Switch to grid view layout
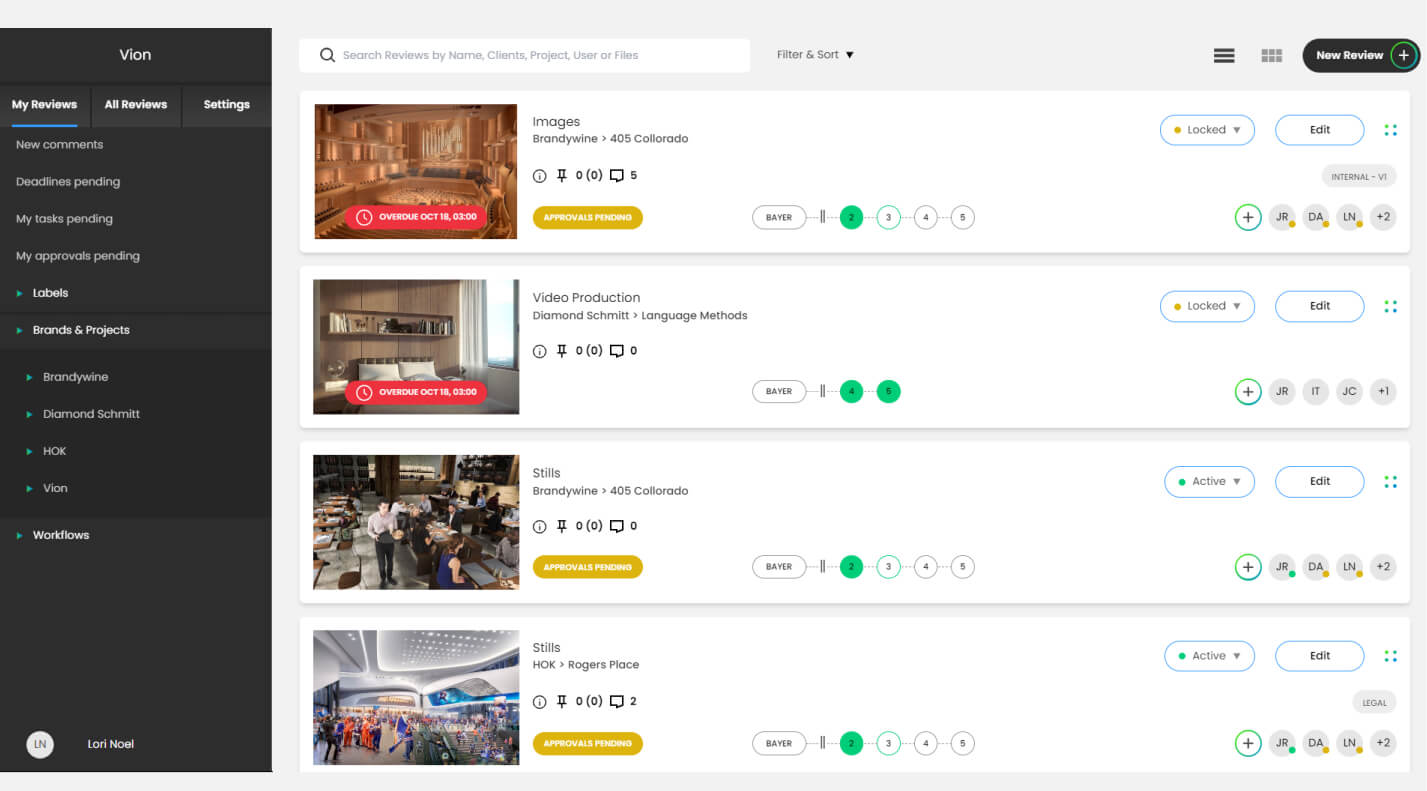 coord(1271,55)
